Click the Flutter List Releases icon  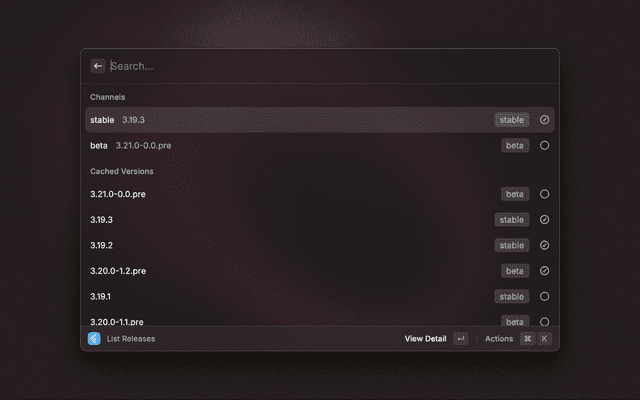click(94, 338)
